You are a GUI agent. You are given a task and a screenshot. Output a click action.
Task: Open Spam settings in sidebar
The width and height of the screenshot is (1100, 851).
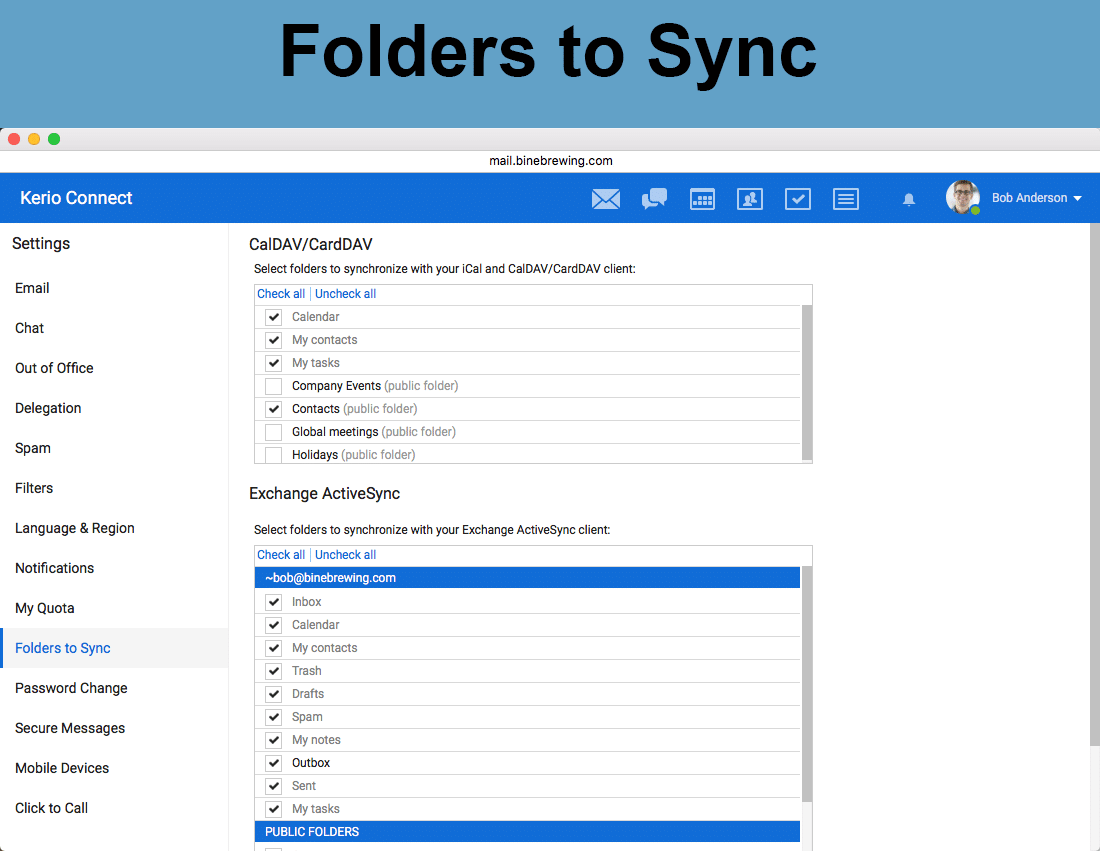pos(33,448)
